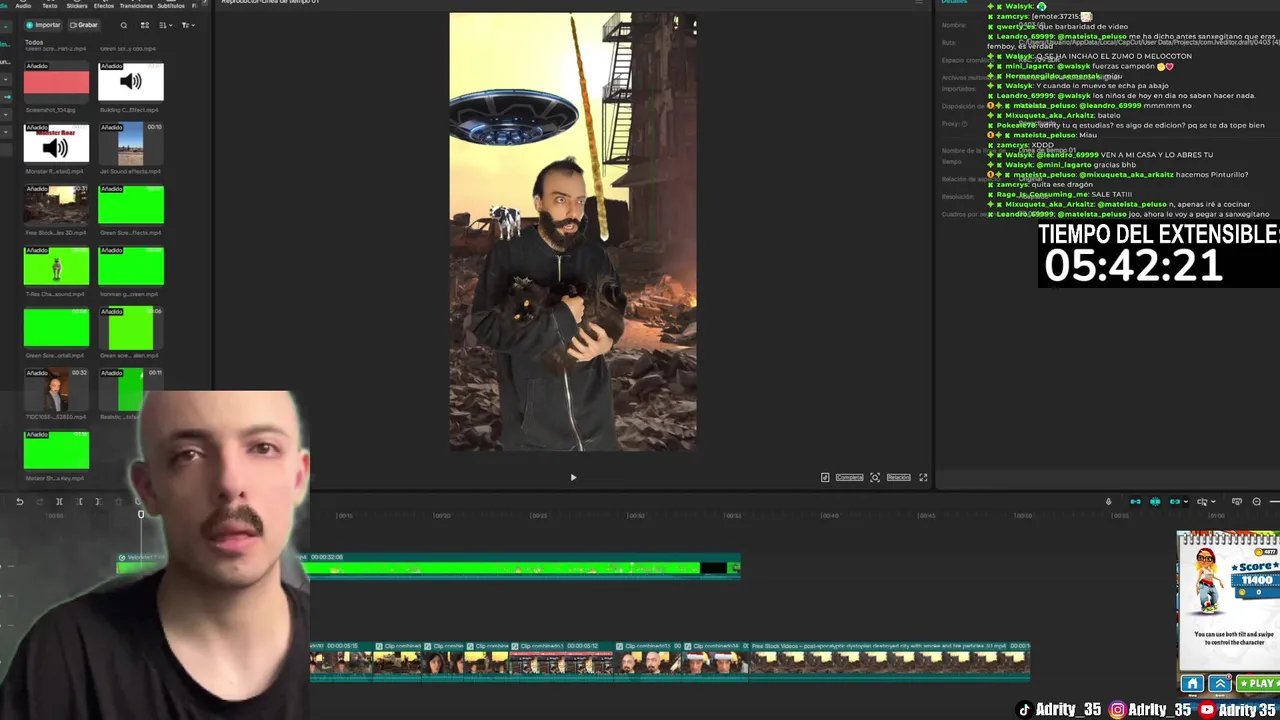Click the Completa quality button in player
The image size is (1280, 720).
click(x=849, y=477)
